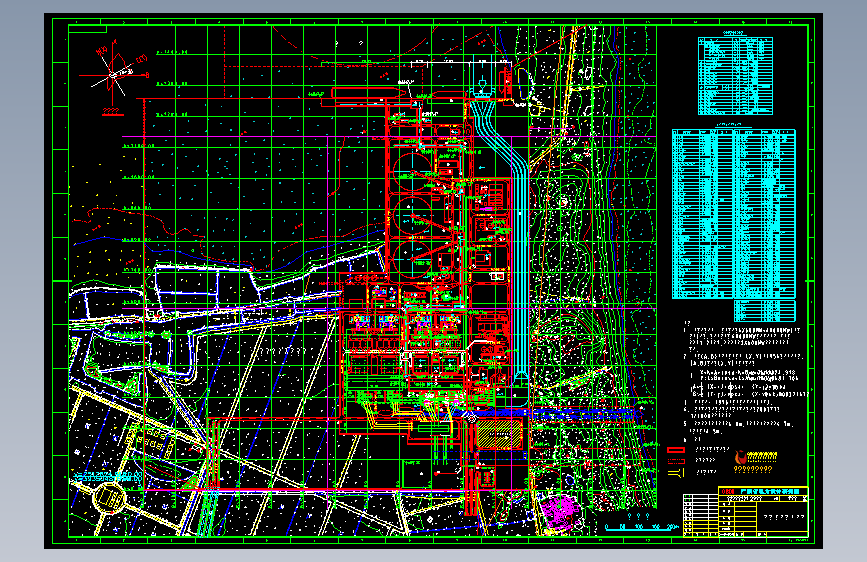Image resolution: width=867 pixels, height=562 pixels.
Task: Select the lowest red circular tank
Action: [412, 258]
